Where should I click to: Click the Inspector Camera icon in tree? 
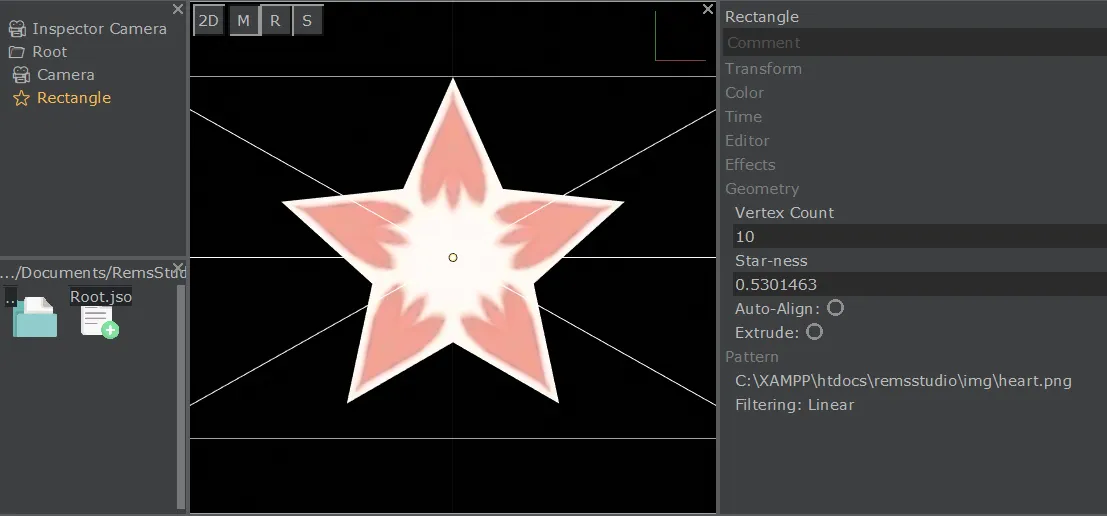coord(18,29)
